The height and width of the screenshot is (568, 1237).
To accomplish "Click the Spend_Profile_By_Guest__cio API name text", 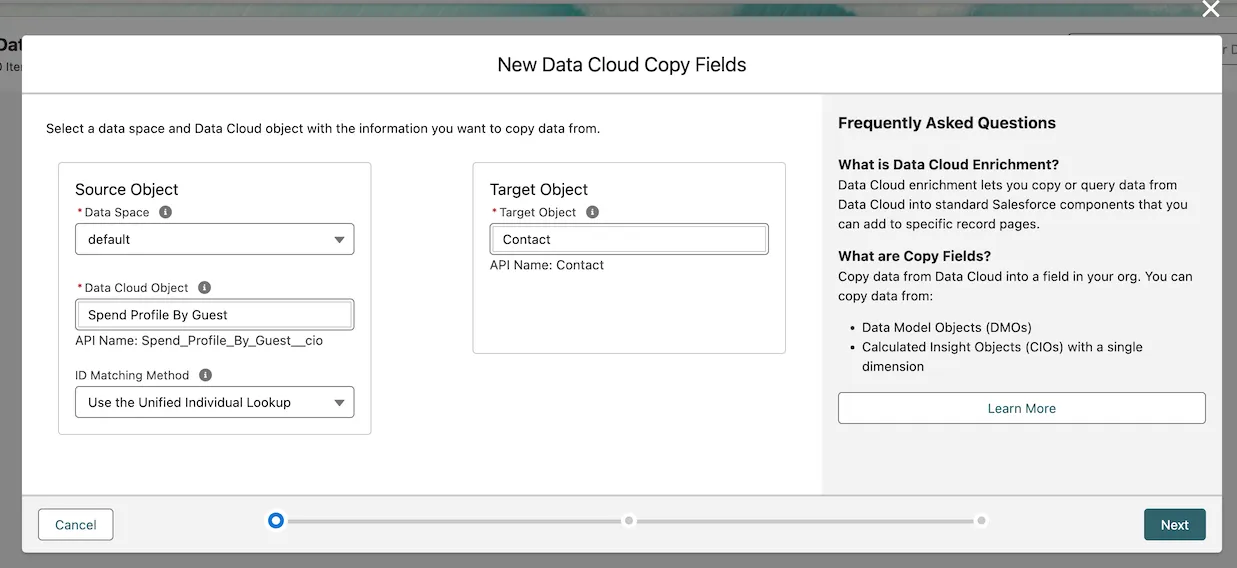I will click(x=199, y=341).
